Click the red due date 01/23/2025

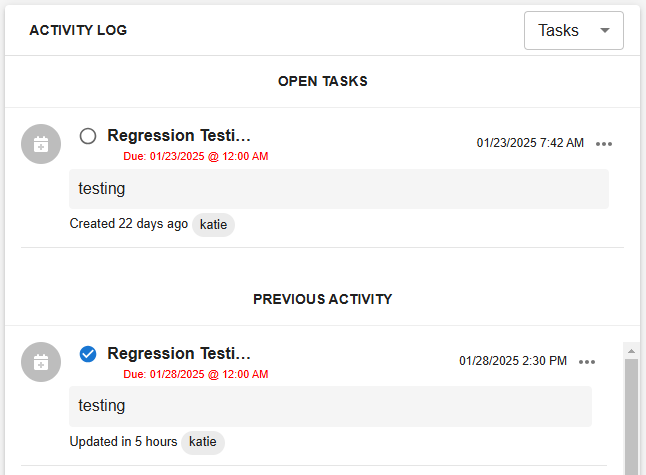[x=196, y=157]
